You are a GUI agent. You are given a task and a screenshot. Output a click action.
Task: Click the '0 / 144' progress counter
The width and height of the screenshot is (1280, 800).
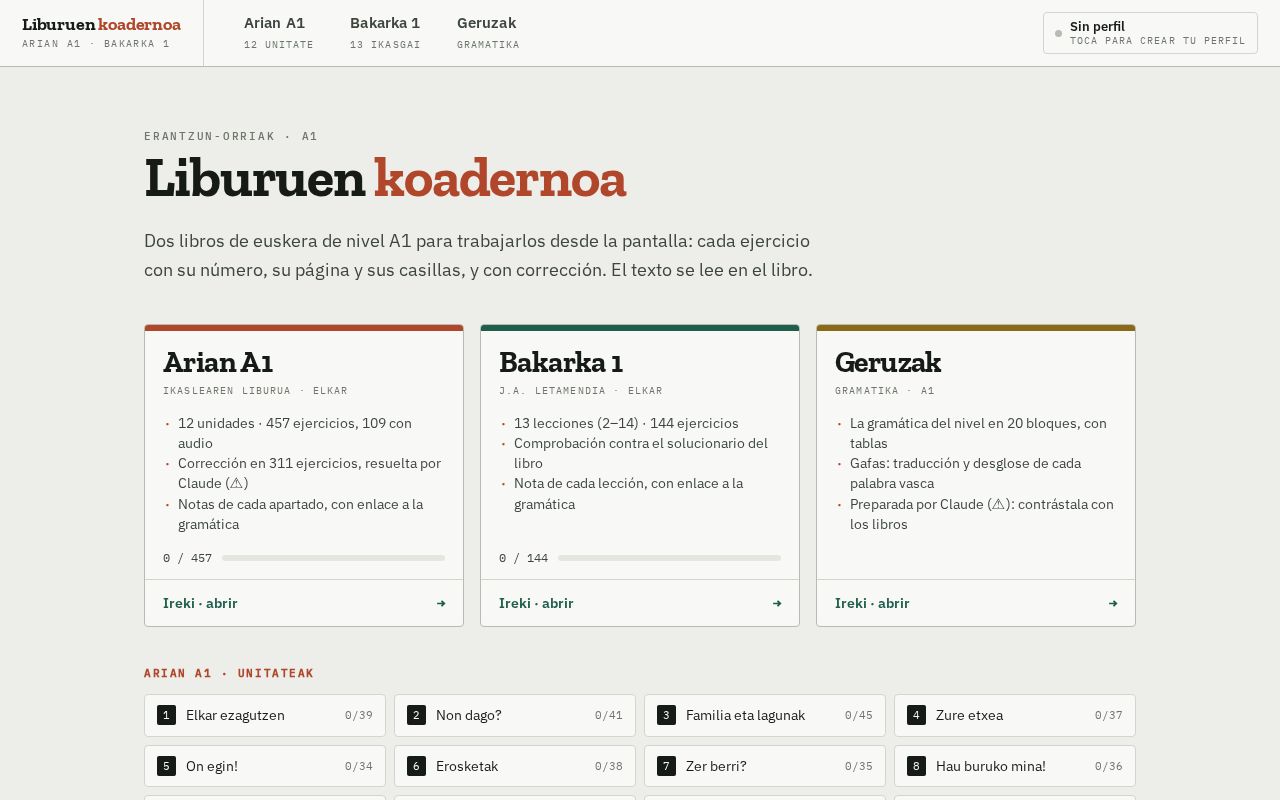[x=524, y=558]
